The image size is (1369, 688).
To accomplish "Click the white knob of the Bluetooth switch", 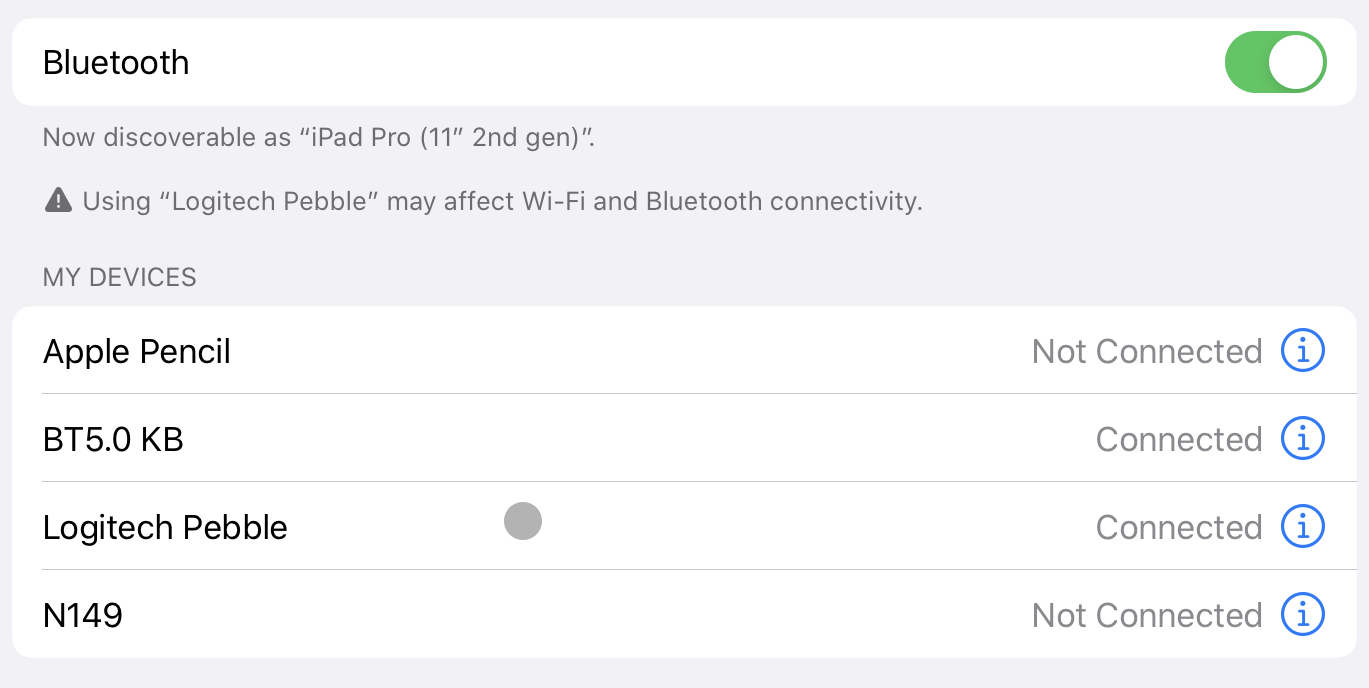I will (1296, 62).
